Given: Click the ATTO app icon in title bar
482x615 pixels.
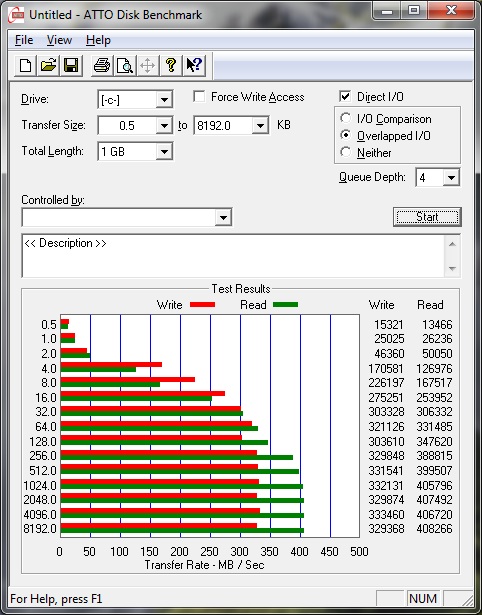Looking at the screenshot, I should pyautogui.click(x=18, y=15).
